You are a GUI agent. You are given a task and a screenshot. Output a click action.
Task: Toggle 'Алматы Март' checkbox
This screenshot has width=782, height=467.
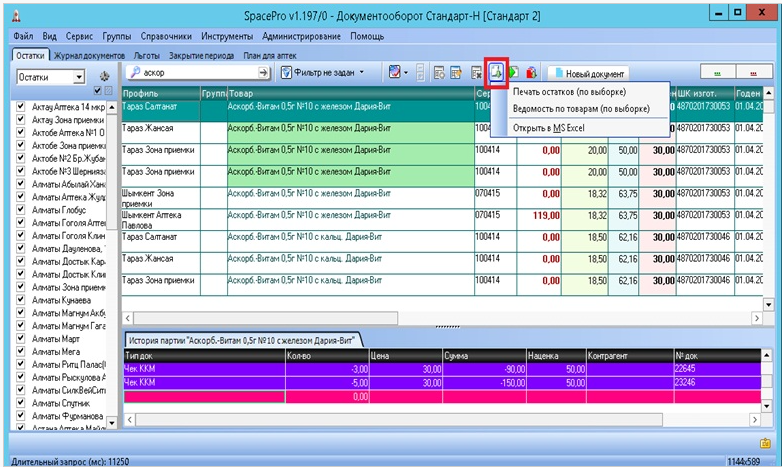point(20,338)
